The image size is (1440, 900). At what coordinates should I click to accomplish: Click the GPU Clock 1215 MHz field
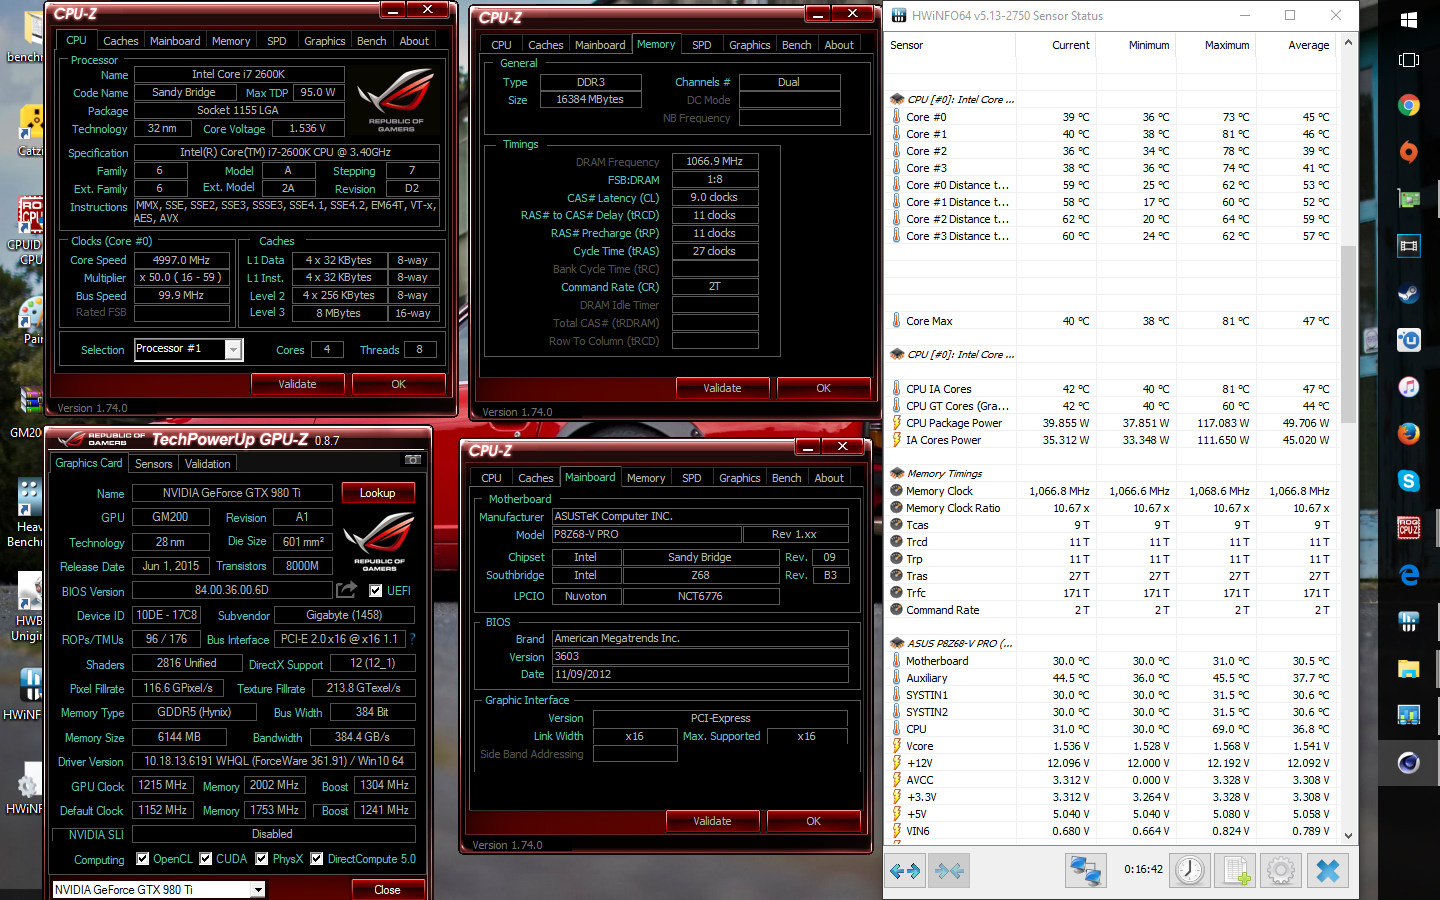(163, 786)
